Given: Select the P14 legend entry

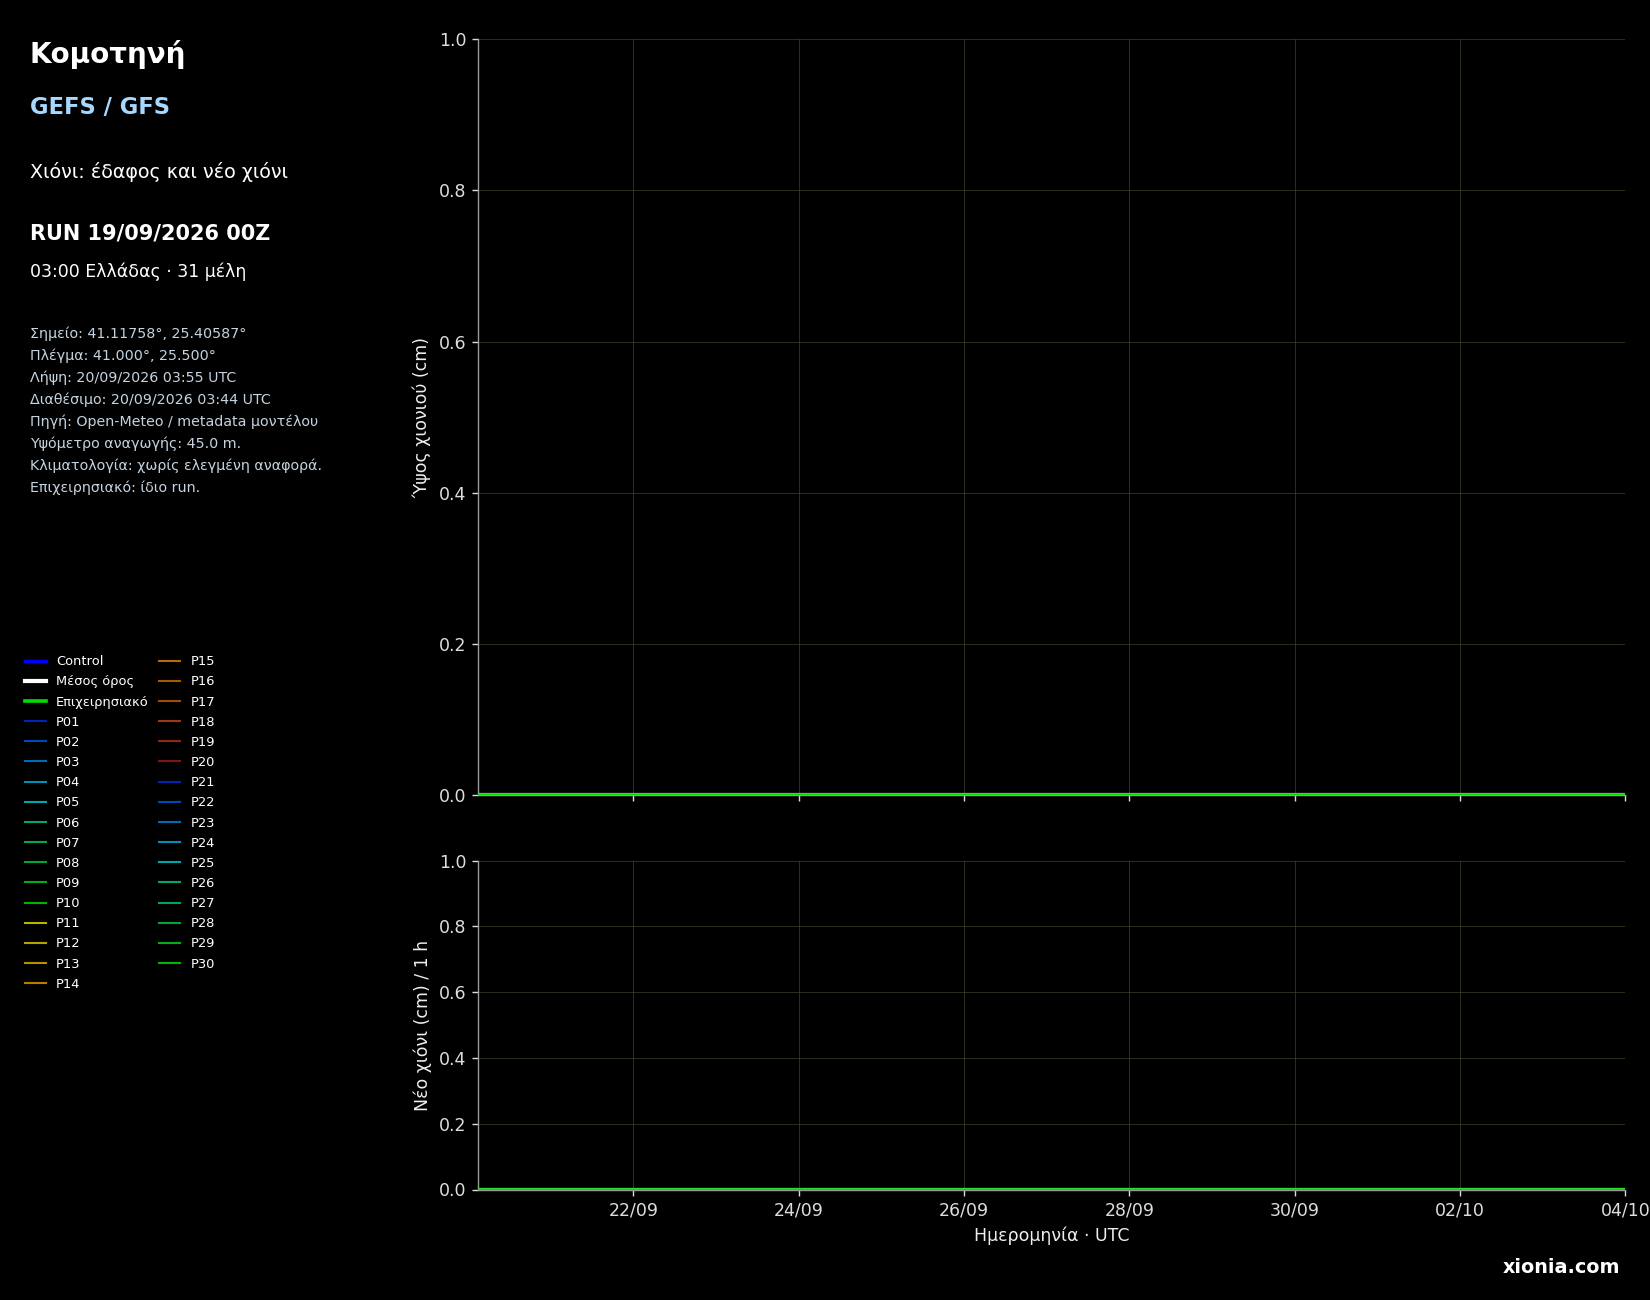Looking at the screenshot, I should (x=52, y=984).
